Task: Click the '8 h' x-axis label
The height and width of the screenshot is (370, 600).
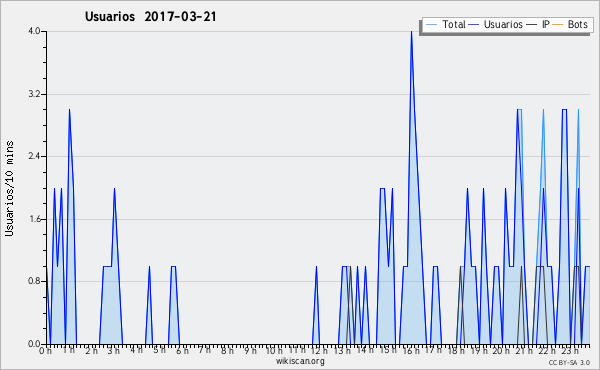Action: pos(227,351)
